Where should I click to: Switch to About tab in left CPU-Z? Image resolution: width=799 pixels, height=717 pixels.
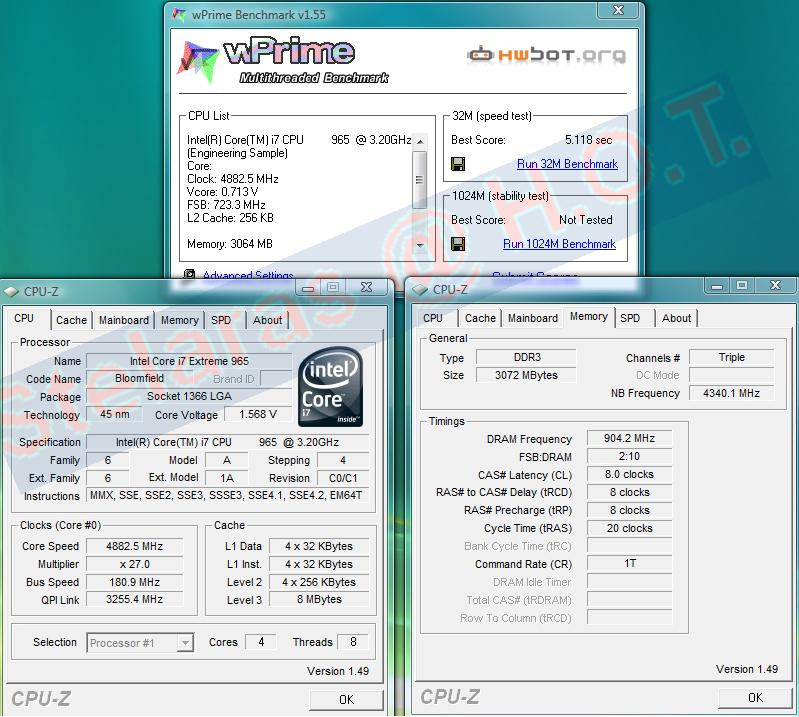pos(268,320)
